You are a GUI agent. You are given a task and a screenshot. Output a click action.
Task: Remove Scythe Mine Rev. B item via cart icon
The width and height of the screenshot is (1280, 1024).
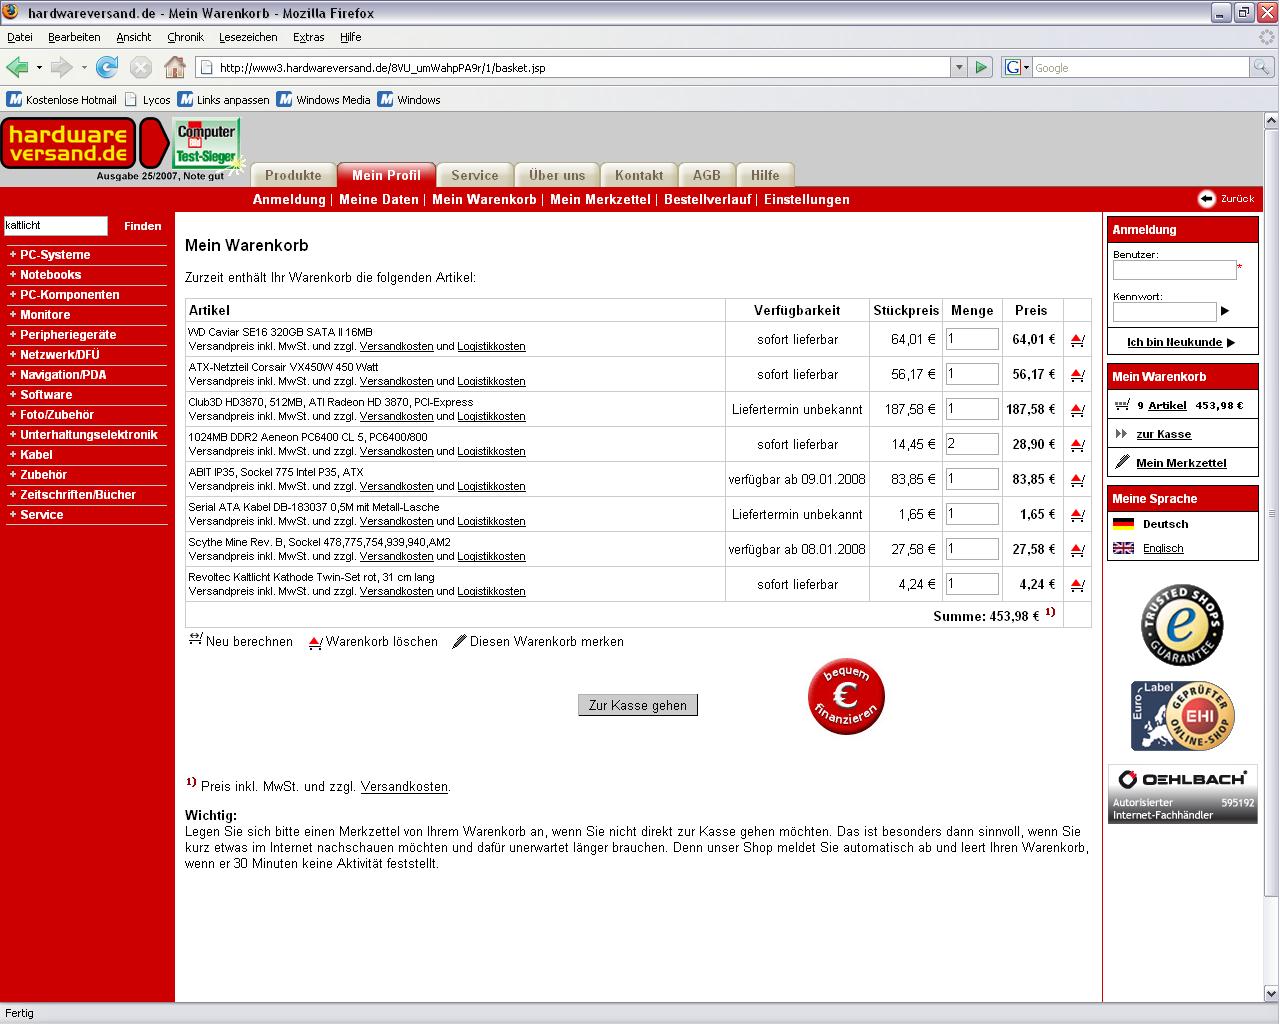pyautogui.click(x=1077, y=550)
